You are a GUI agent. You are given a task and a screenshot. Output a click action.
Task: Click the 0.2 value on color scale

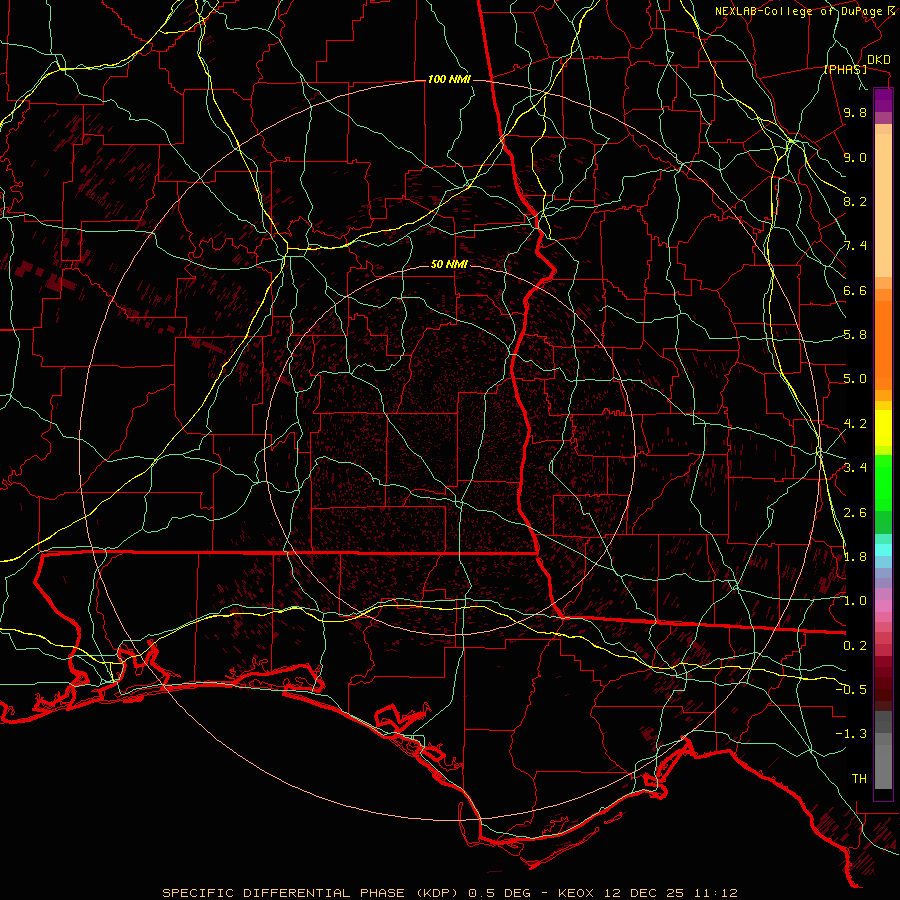coord(855,646)
